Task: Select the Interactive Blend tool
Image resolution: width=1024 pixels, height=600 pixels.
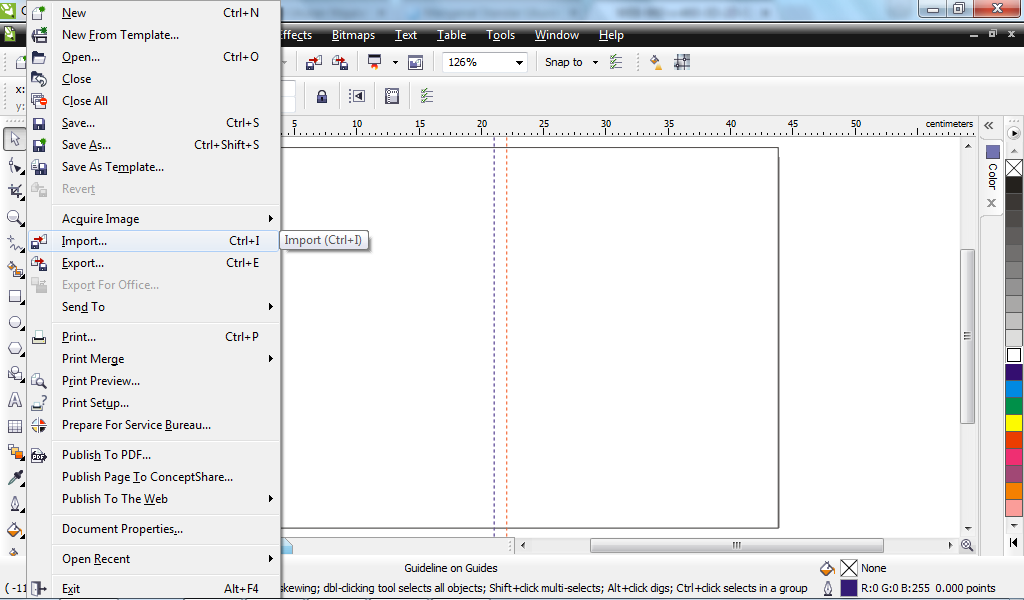Action: click(14, 452)
